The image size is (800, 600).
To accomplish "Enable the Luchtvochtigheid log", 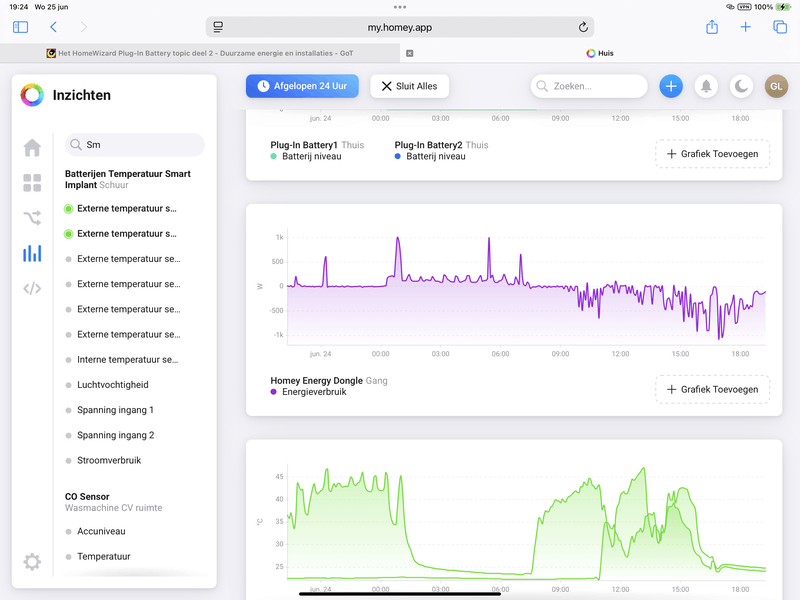I will coord(108,385).
